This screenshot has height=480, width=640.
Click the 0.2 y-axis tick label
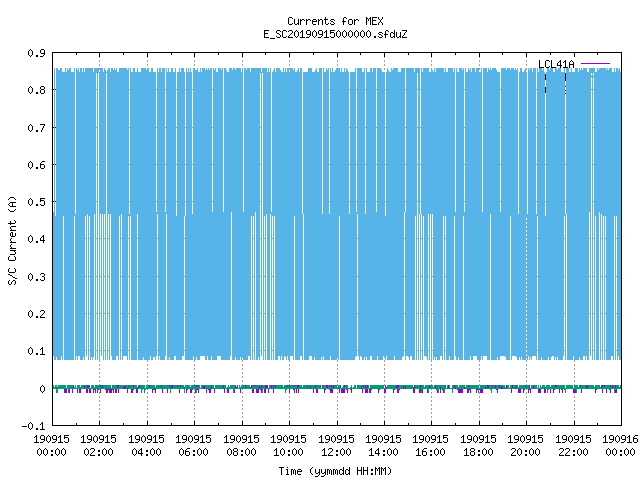point(37,314)
